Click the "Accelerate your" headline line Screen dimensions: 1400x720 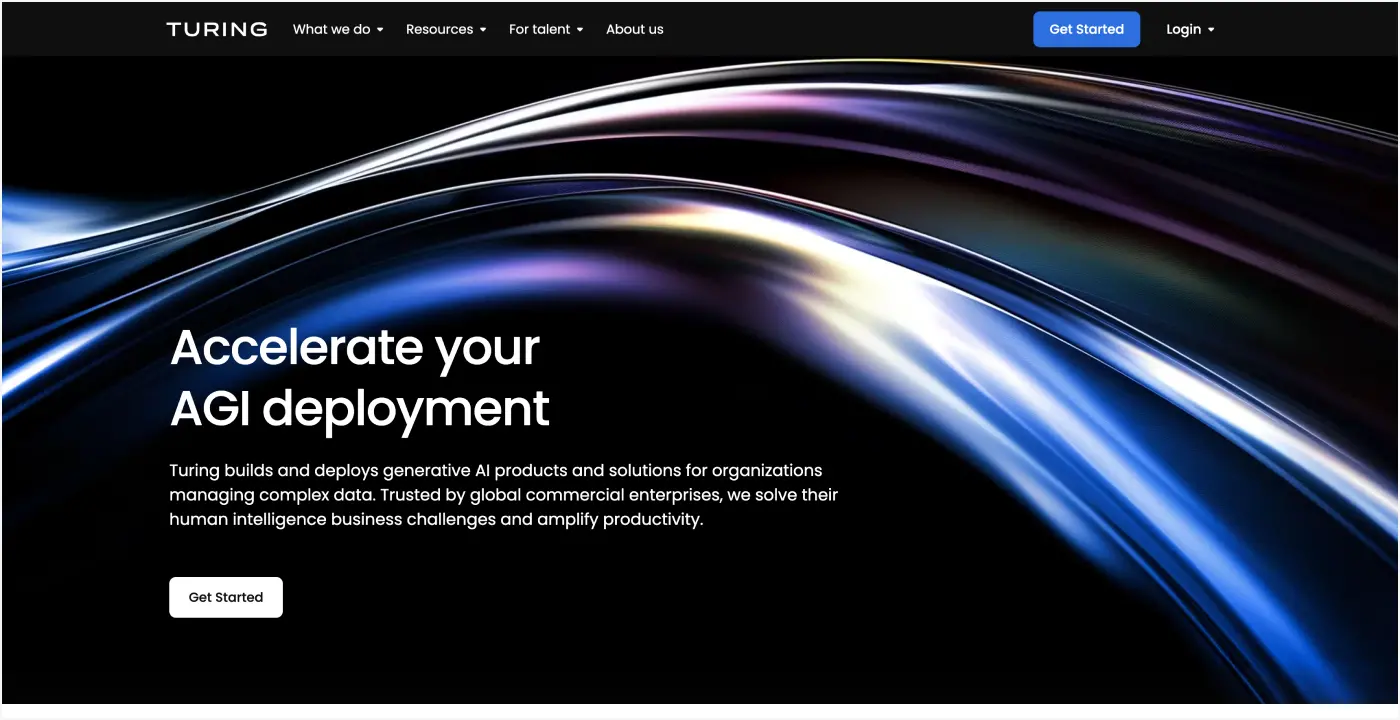(355, 347)
